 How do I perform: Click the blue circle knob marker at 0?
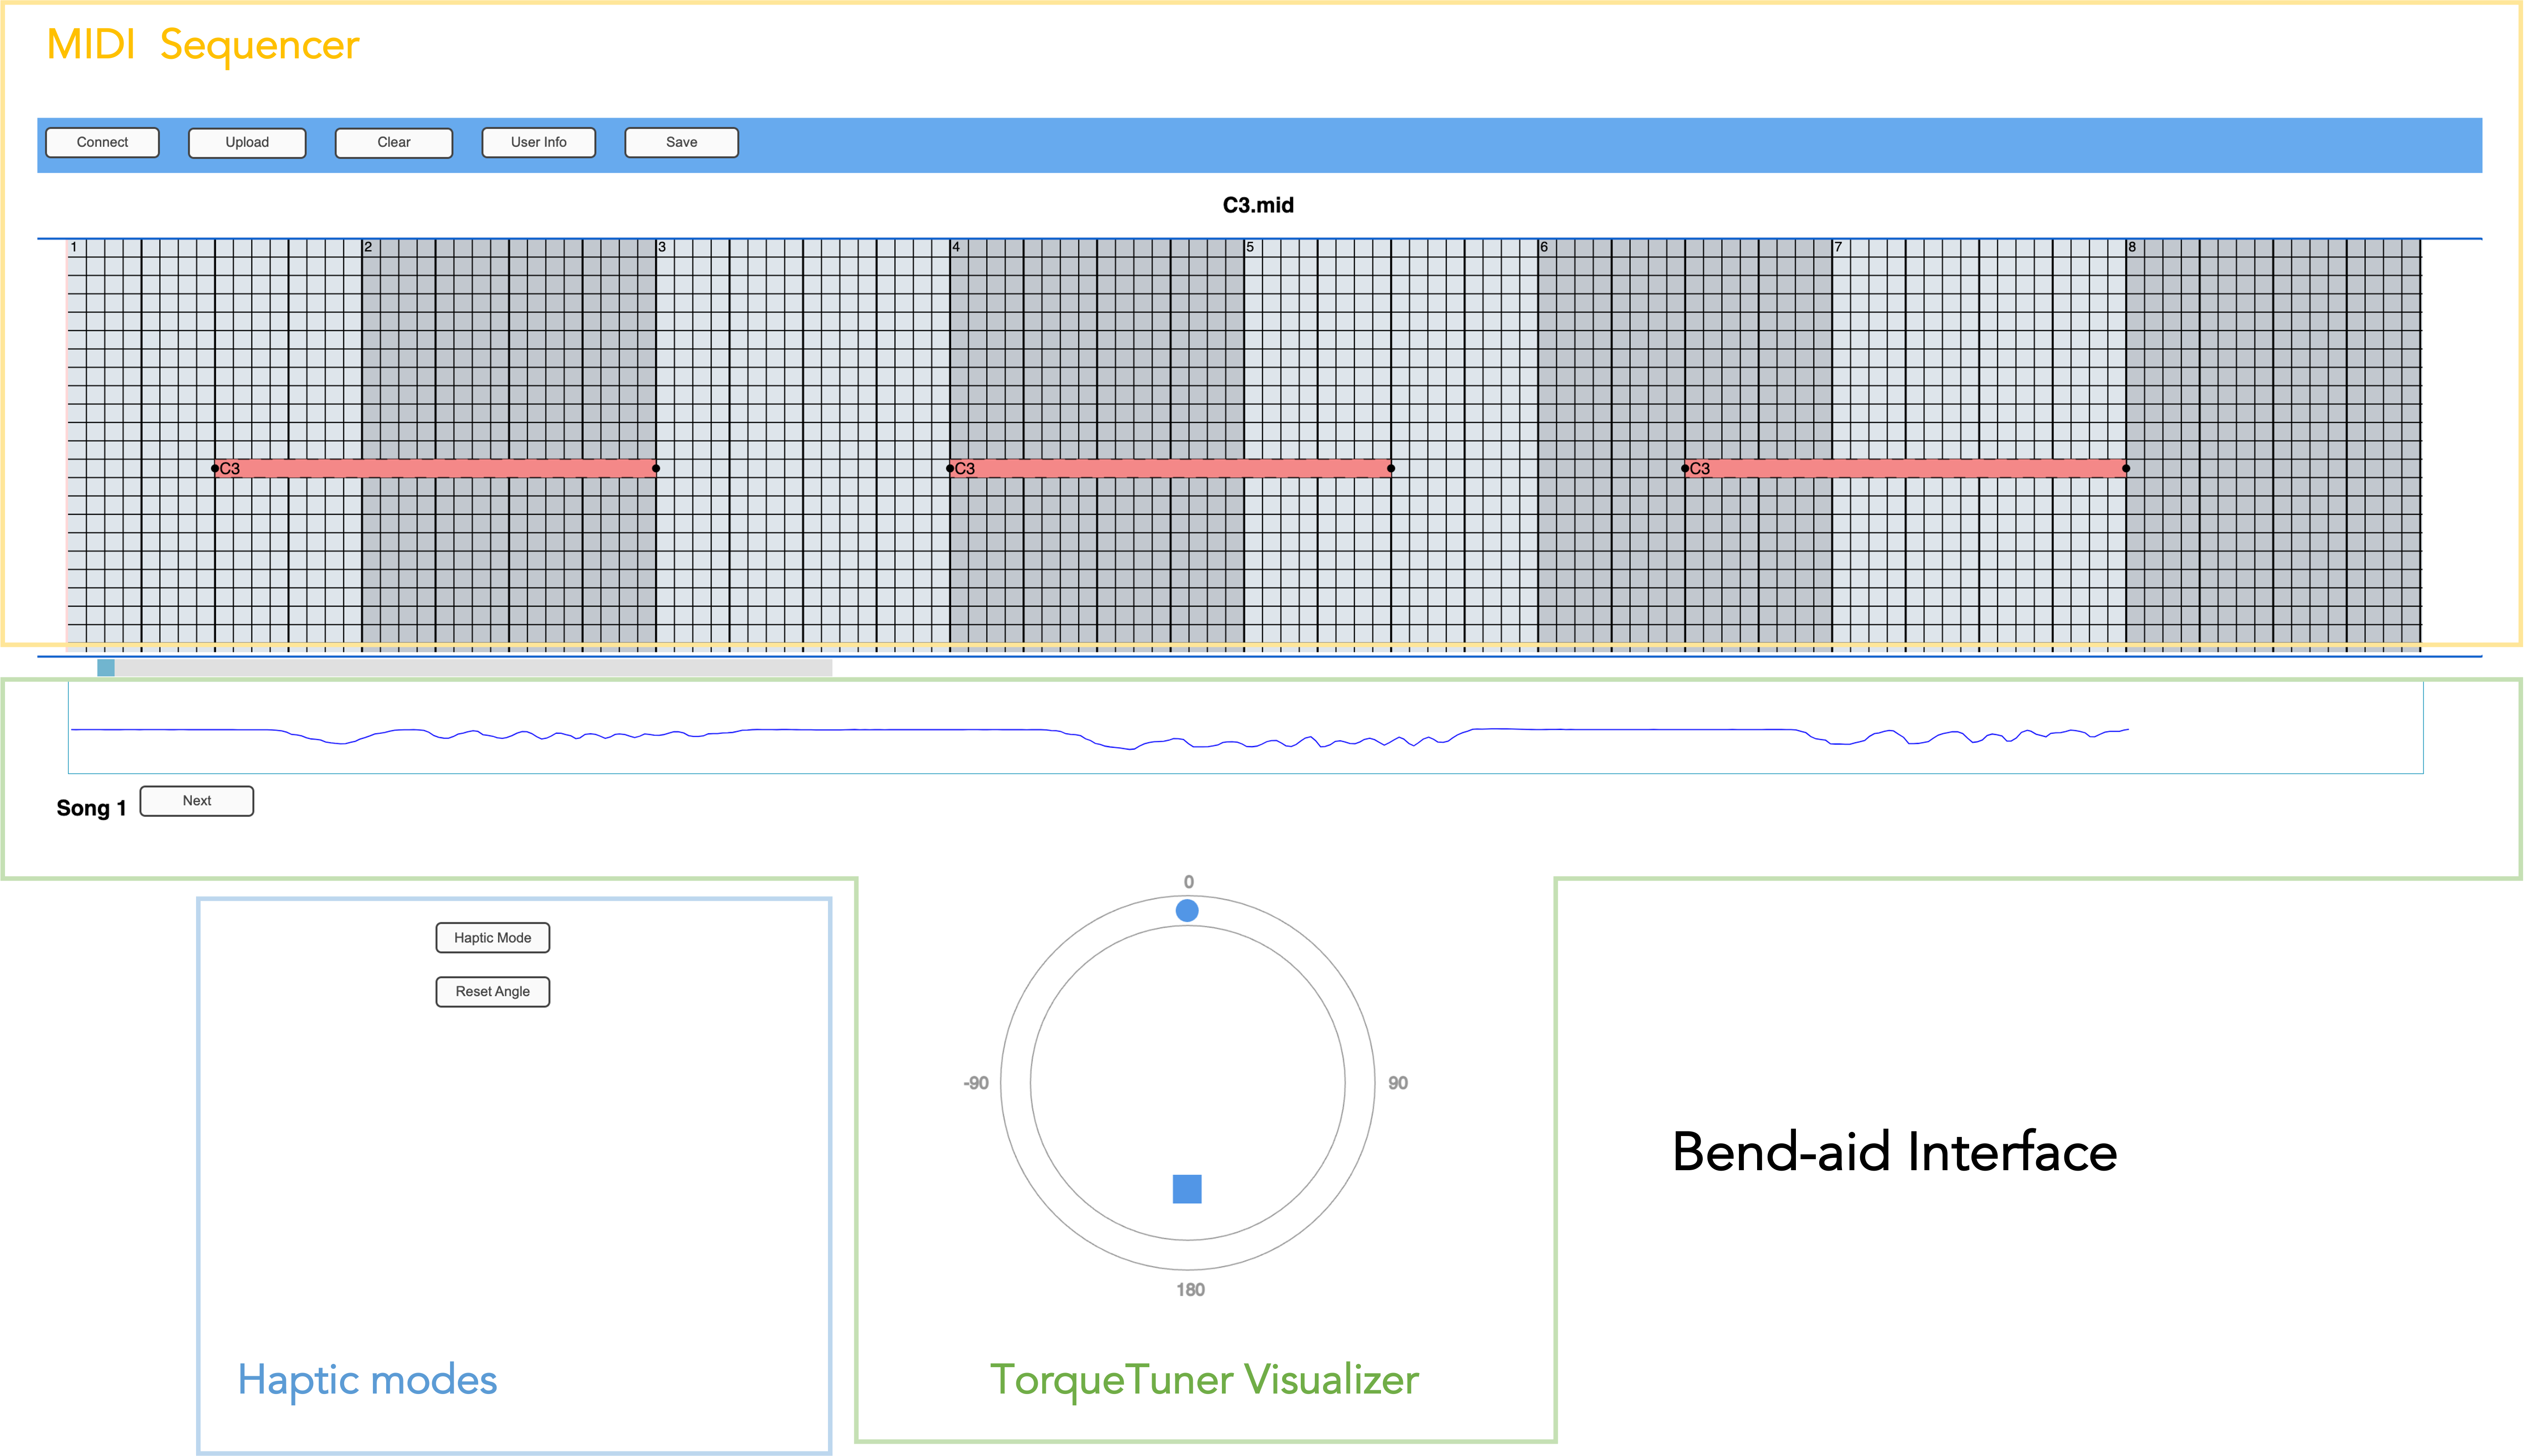tap(1186, 910)
